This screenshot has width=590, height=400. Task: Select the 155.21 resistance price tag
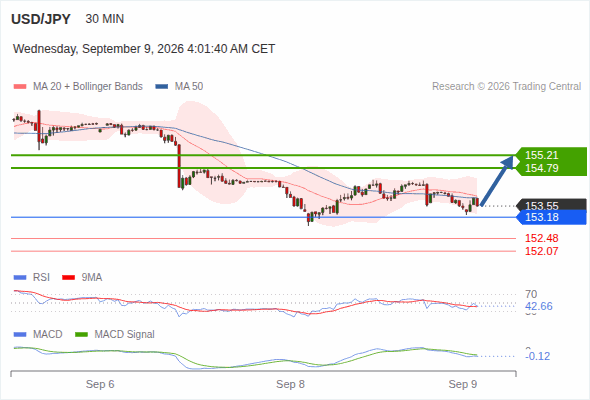pyautogui.click(x=542, y=155)
